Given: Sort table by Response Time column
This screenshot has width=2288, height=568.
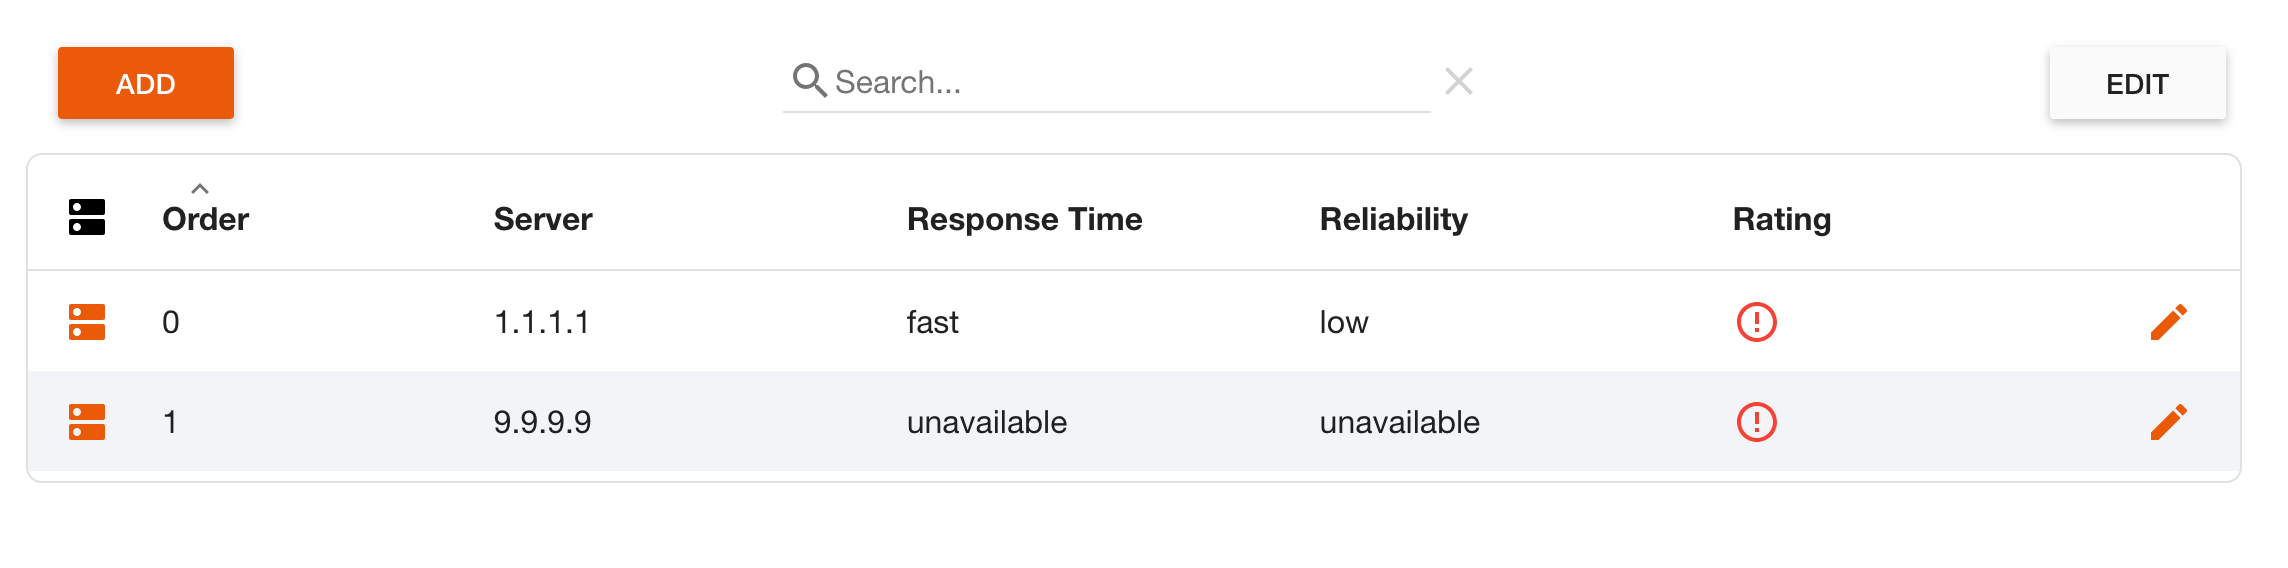Looking at the screenshot, I should (1024, 219).
